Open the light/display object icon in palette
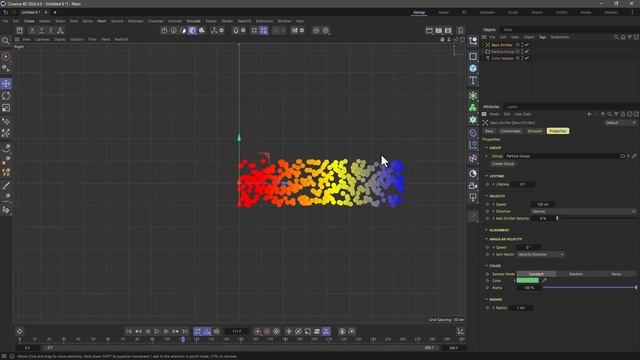This screenshot has width=640, height=360. [x=473, y=197]
